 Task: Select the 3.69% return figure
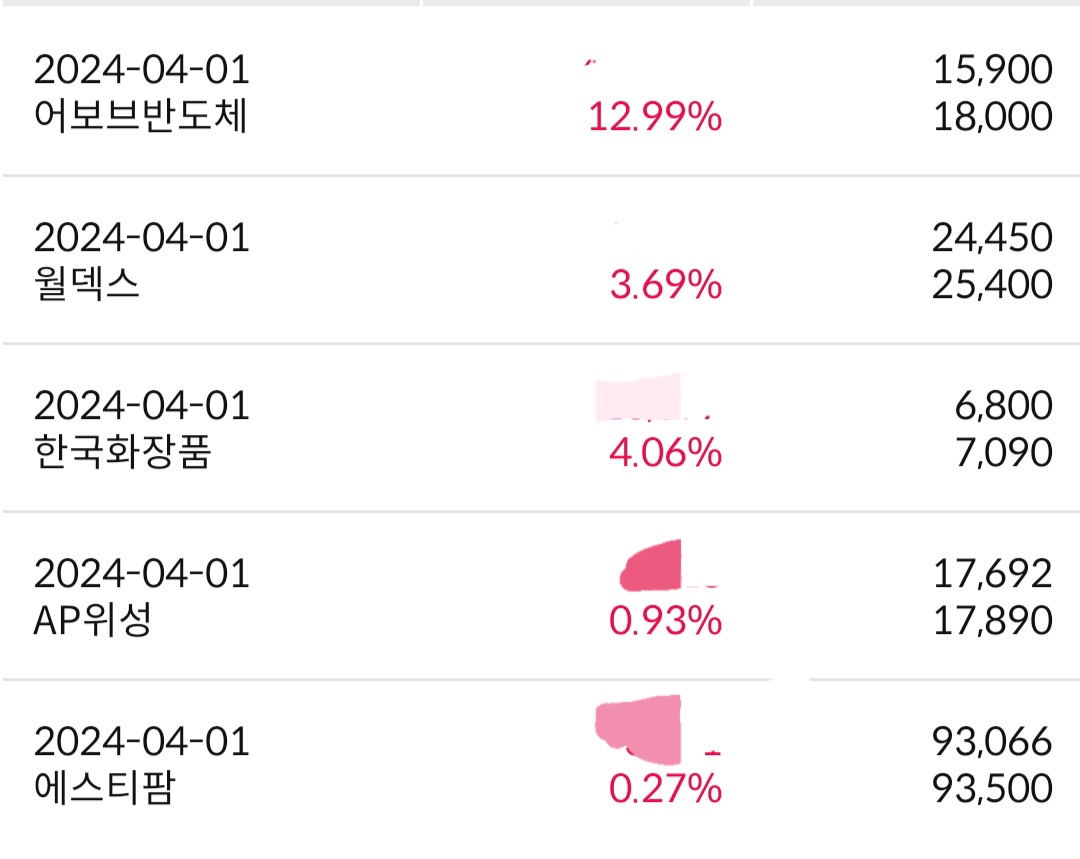(x=665, y=286)
